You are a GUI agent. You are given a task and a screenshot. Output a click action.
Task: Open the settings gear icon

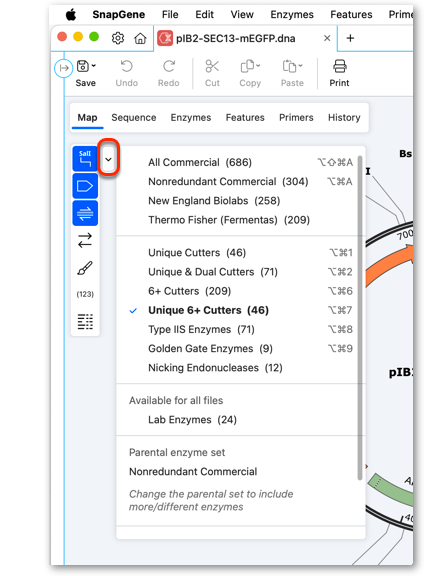click(118, 38)
